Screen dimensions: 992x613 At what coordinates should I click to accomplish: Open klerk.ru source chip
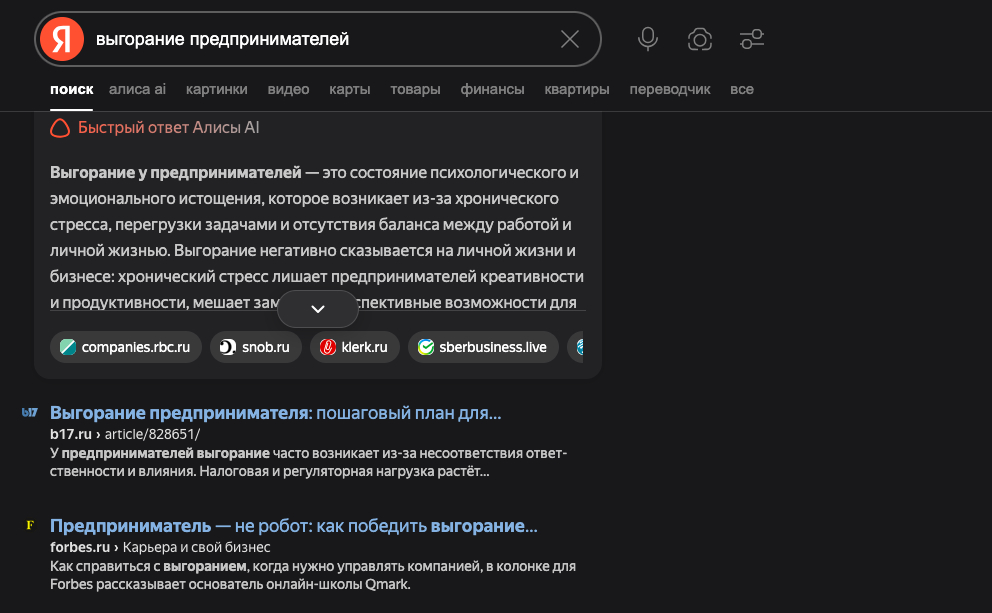[355, 347]
